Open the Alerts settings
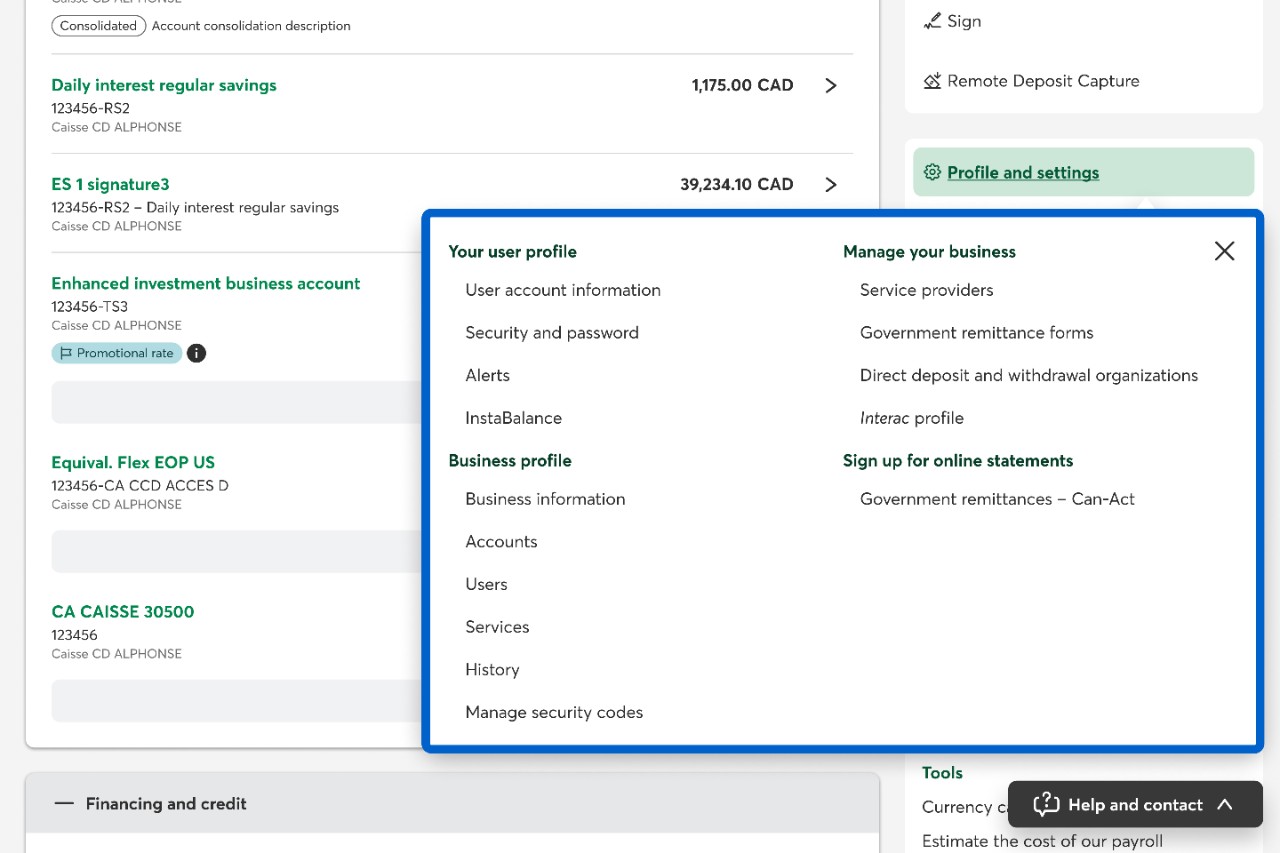Viewport: 1280px width, 853px height. pyautogui.click(x=487, y=375)
